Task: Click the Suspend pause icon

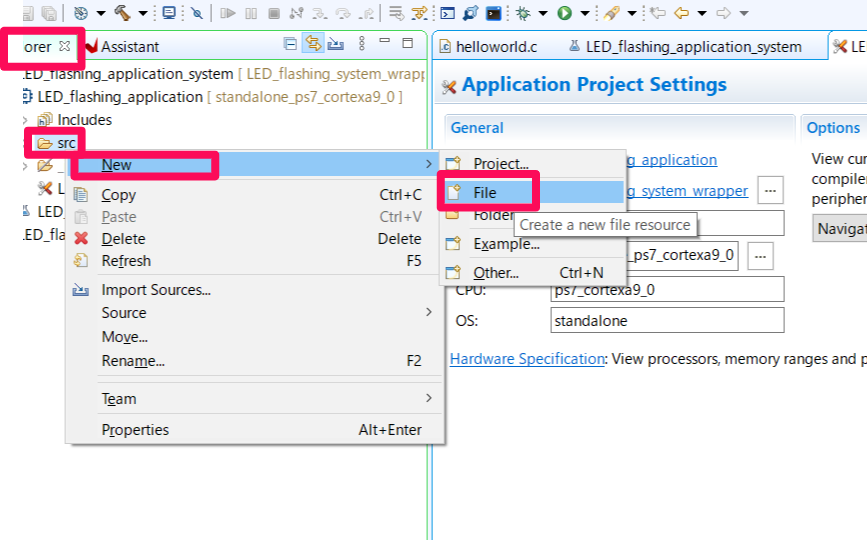Action: [x=251, y=13]
